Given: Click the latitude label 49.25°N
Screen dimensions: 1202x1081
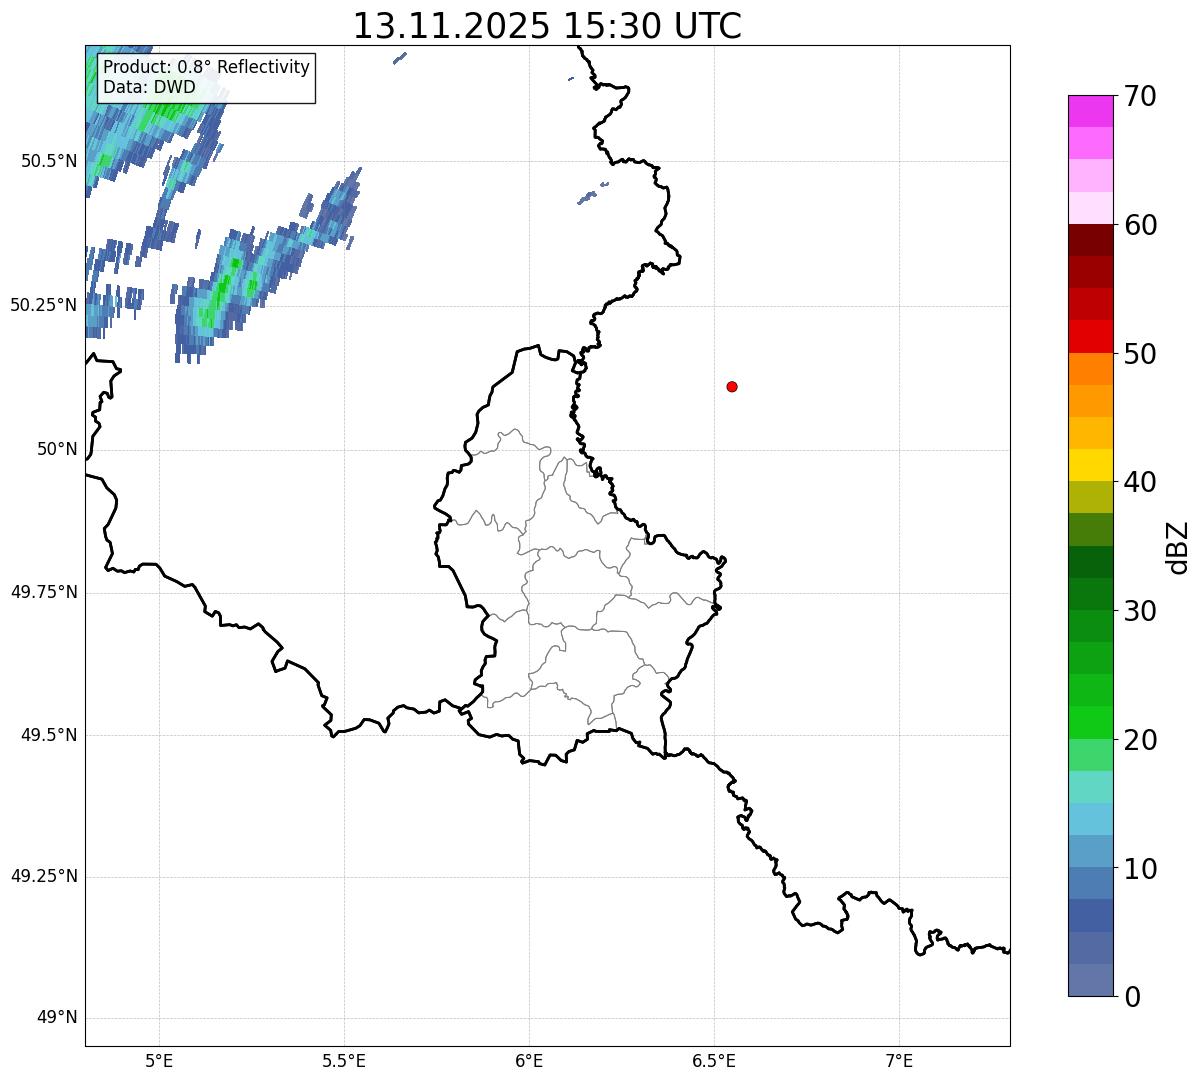Looking at the screenshot, I should (x=44, y=876).
